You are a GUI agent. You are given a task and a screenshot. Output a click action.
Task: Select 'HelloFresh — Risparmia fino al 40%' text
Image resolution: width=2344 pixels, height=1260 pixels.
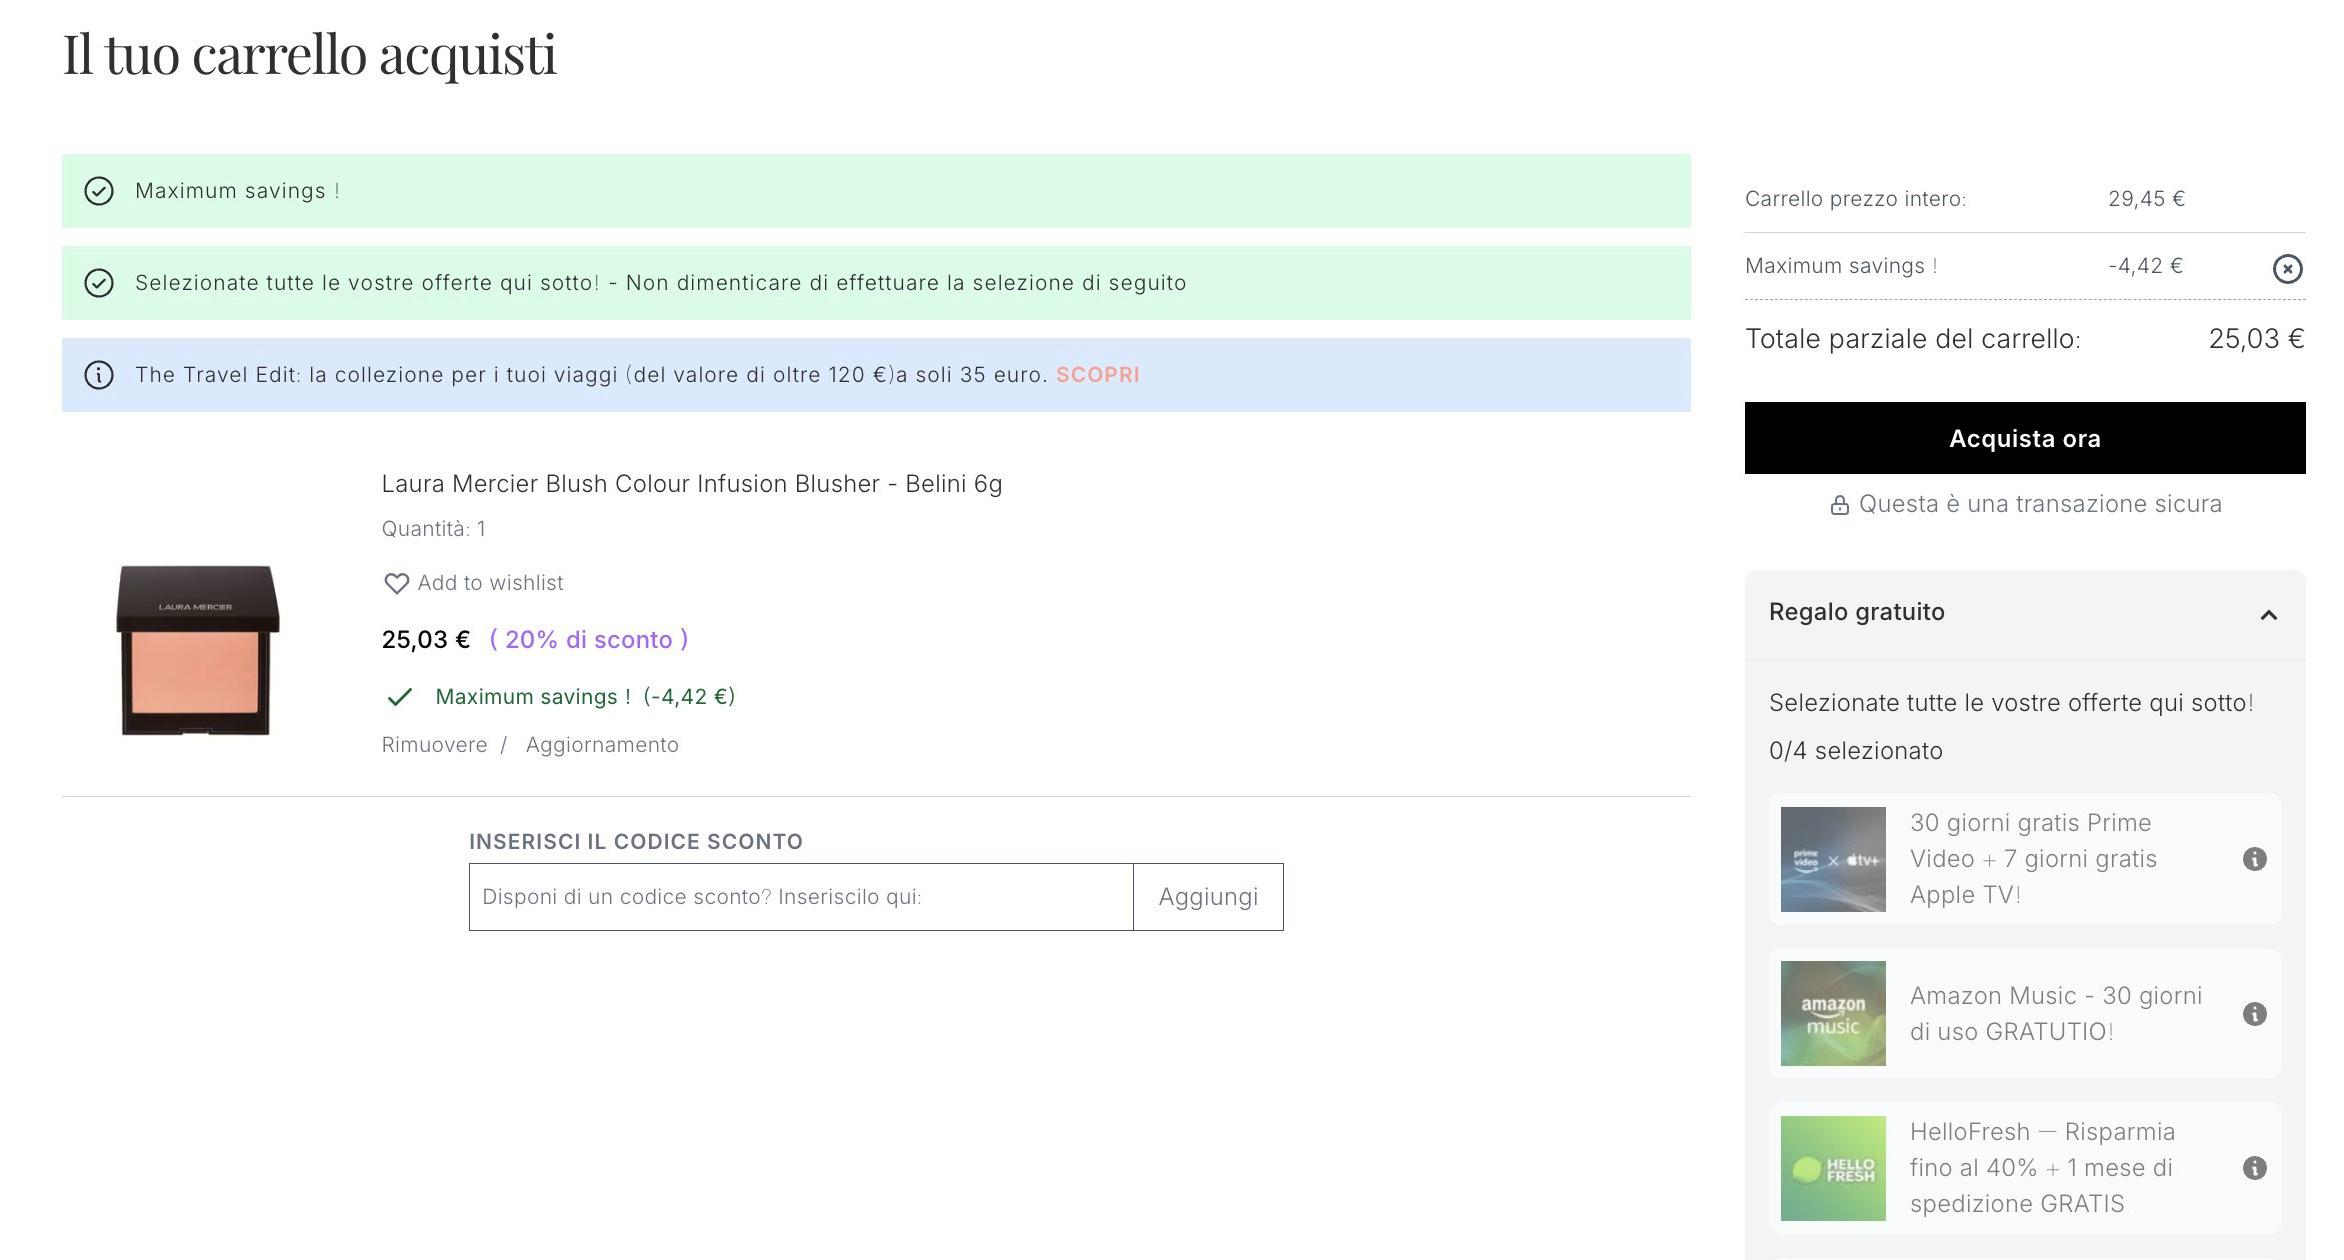tap(2042, 1168)
